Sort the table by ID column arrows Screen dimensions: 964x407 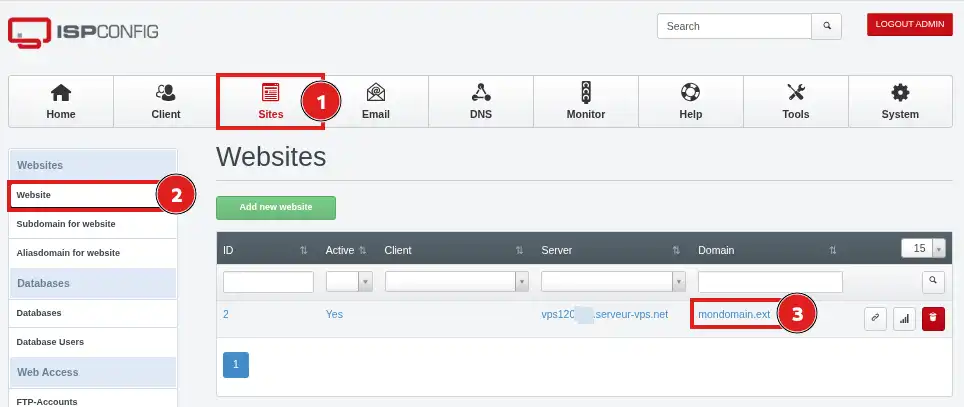(x=303, y=250)
